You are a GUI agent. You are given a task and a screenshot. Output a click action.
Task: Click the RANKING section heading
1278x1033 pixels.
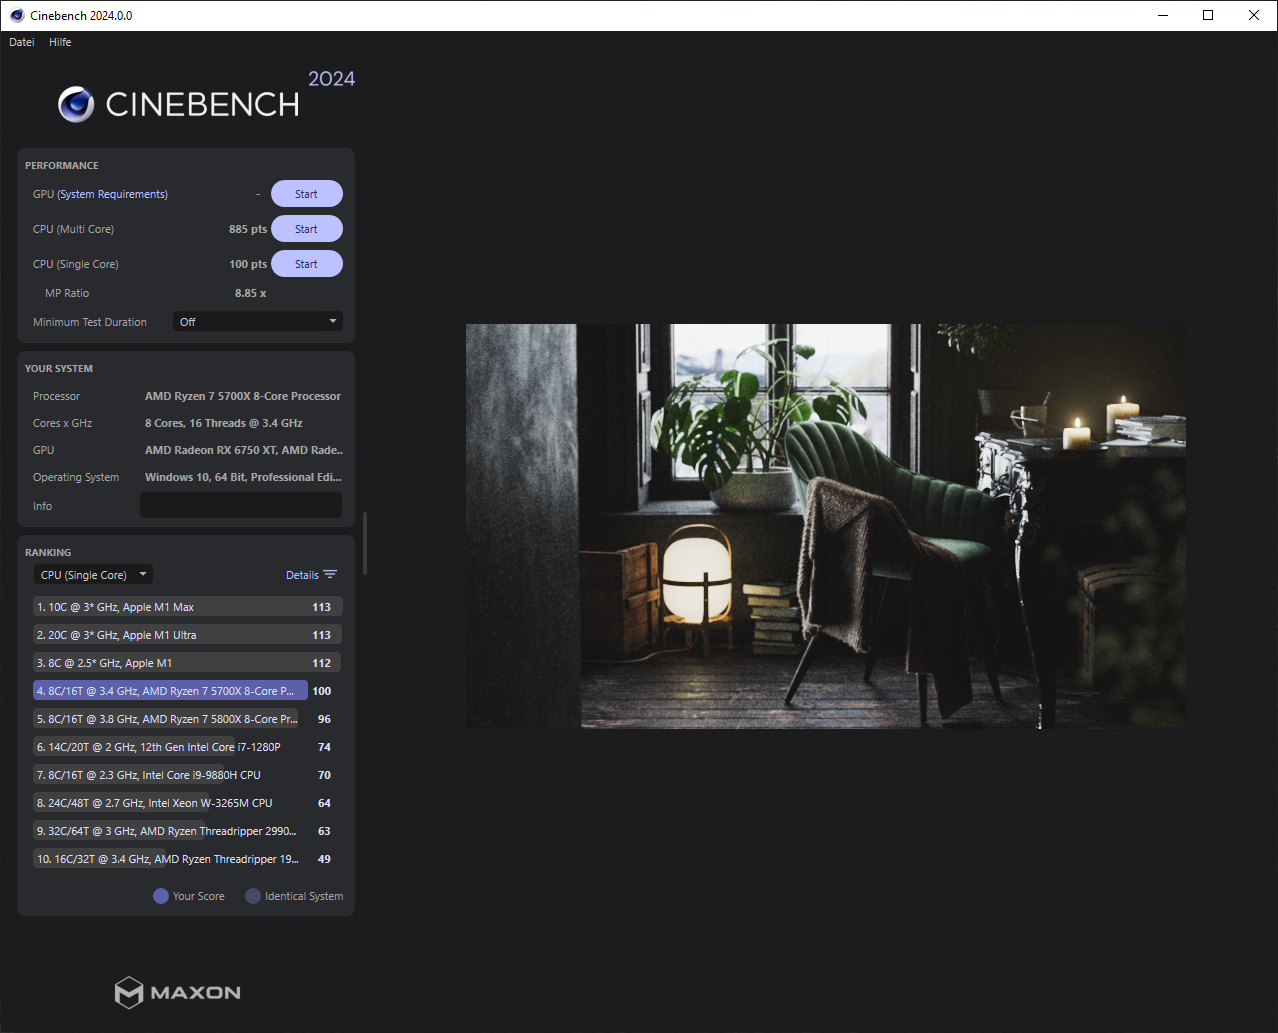[48, 552]
